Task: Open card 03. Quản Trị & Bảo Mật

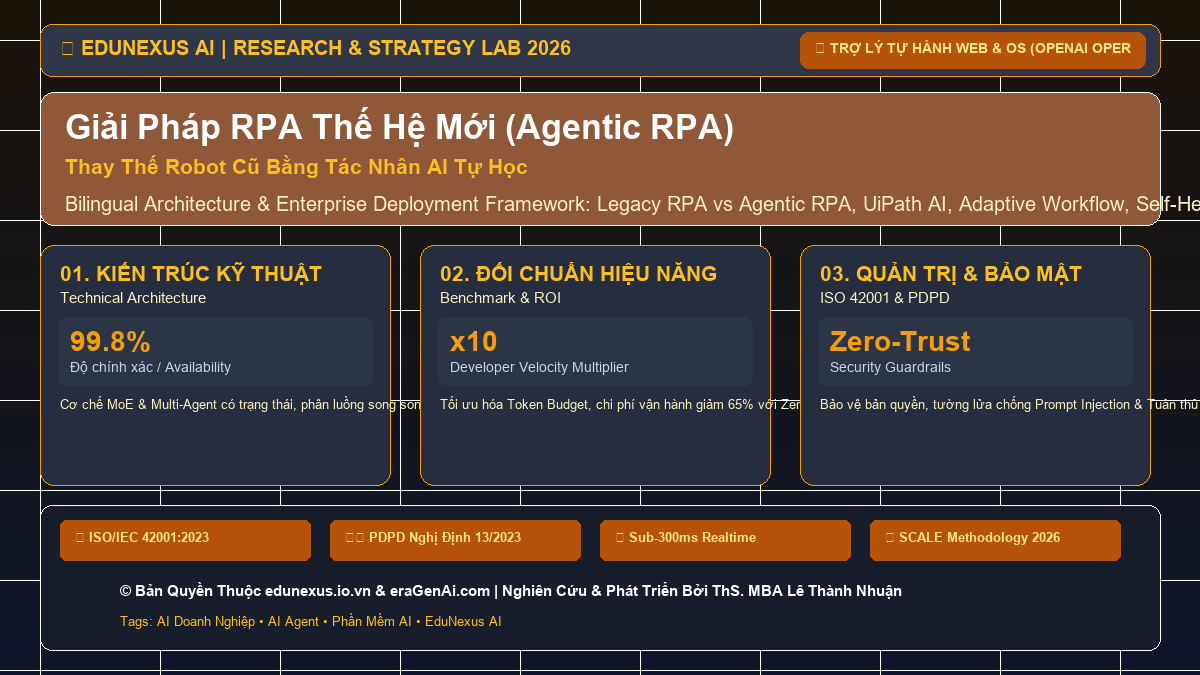Action: pyautogui.click(x=975, y=365)
